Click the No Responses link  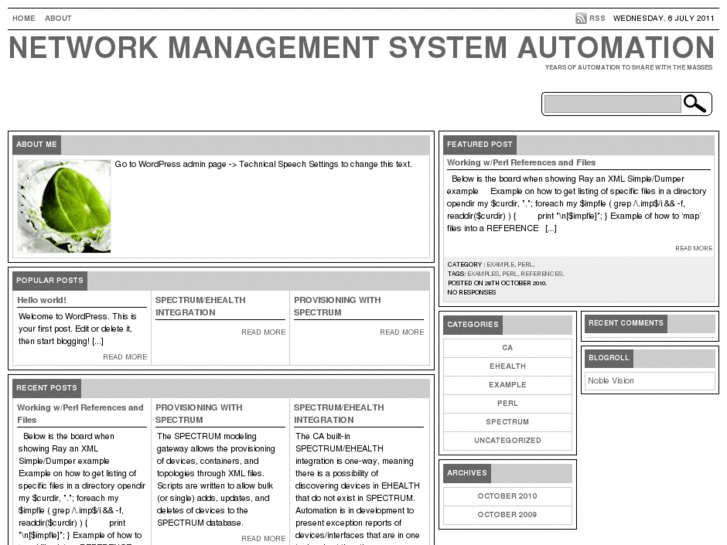point(472,292)
